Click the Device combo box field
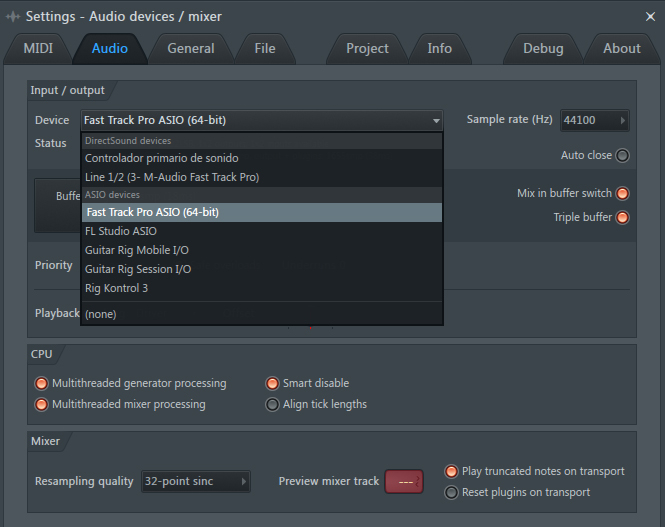 click(262, 120)
